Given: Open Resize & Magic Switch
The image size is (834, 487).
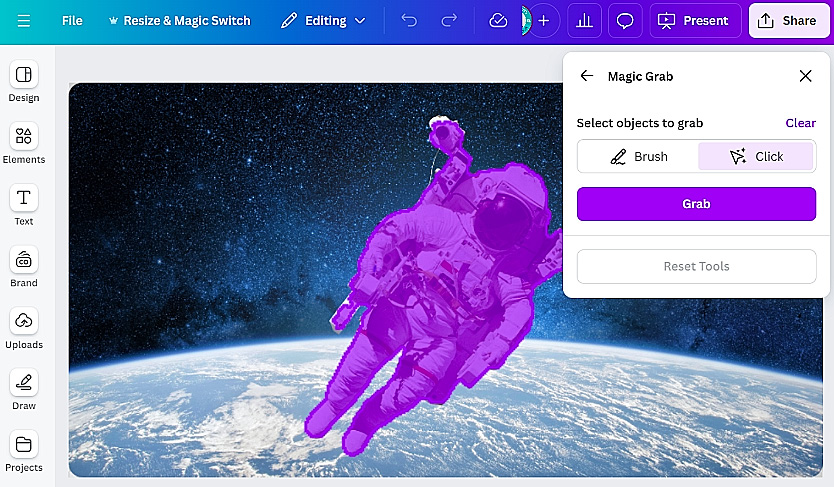Looking at the screenshot, I should click(179, 21).
